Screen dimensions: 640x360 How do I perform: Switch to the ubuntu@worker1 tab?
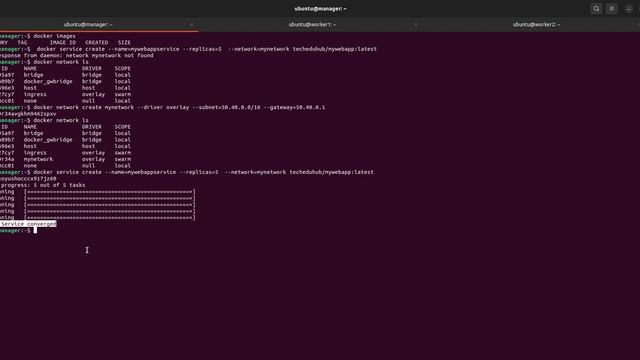pyautogui.click(x=312, y=24)
